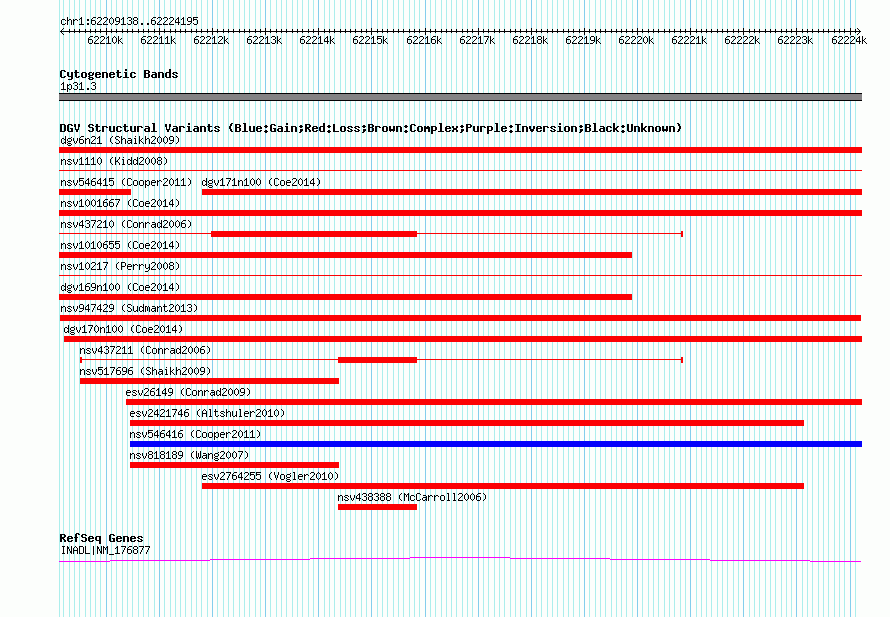The image size is (890, 617).
Task: Click the right arrow of the coordinate ruler
Action: (x=859, y=31)
